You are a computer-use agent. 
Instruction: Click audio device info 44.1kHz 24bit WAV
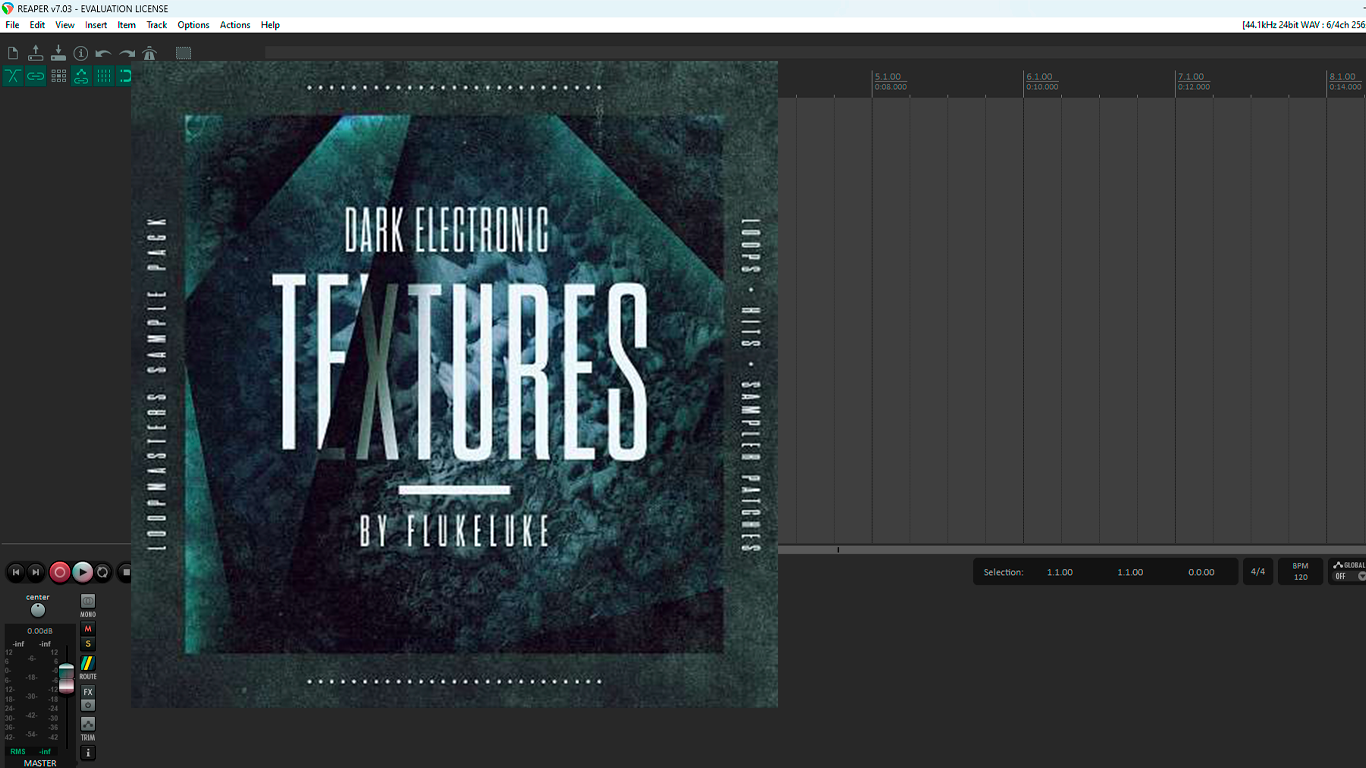point(1303,25)
